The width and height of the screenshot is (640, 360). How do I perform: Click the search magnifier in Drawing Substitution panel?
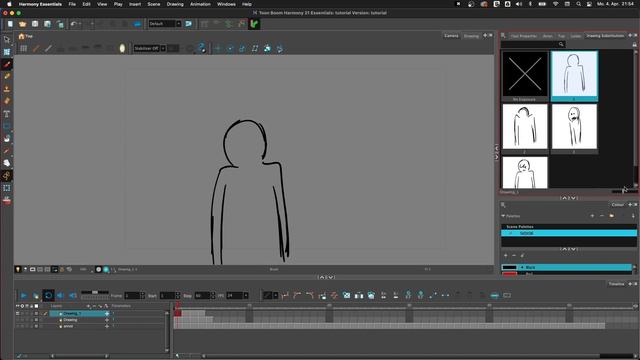coord(561,44)
